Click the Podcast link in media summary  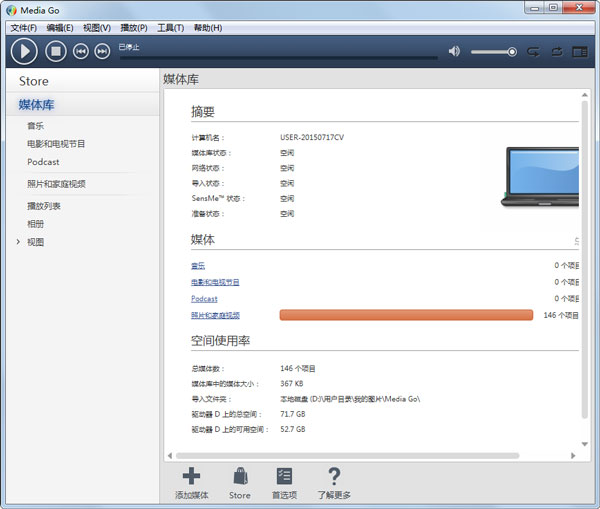[x=204, y=299]
